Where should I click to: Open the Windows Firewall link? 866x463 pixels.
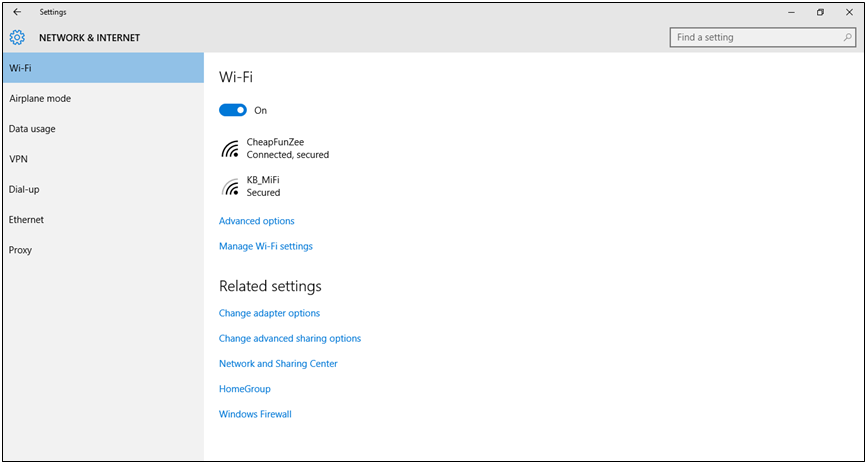(255, 414)
